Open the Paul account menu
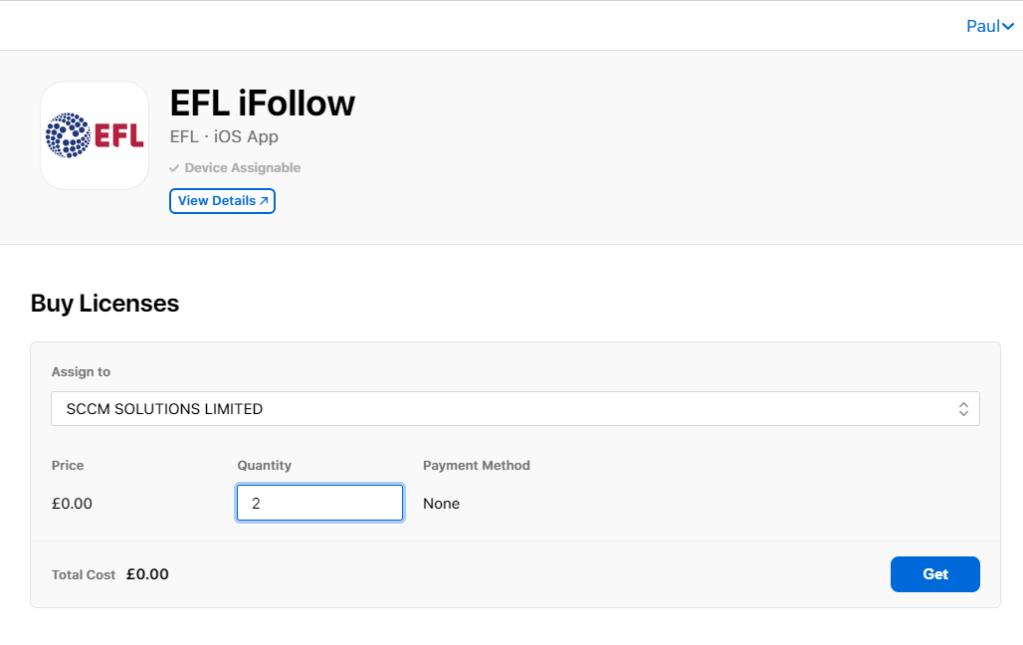 click(x=989, y=27)
